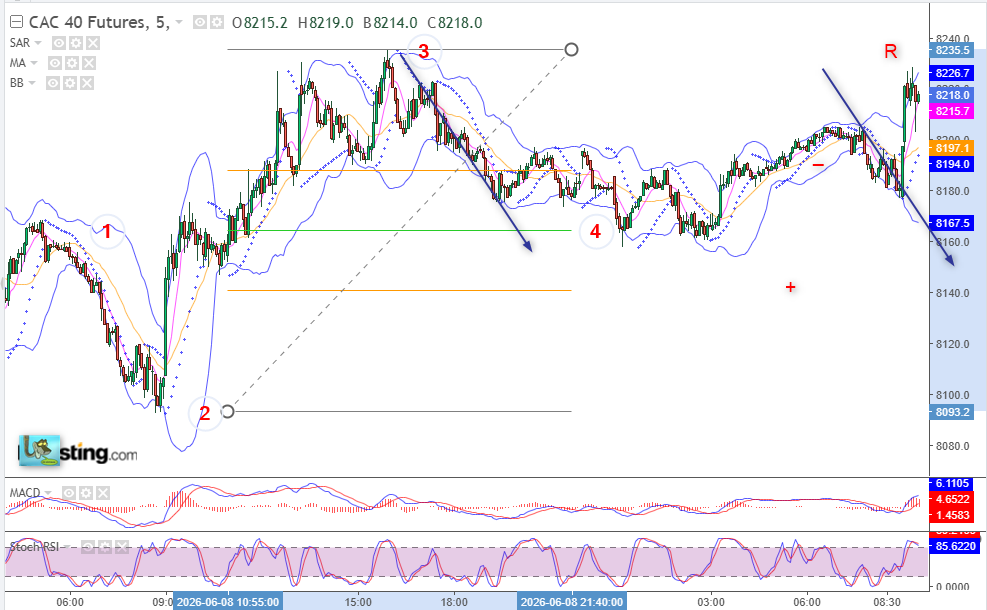
Task: Open settings for CAC 40 Futures series
Action: tap(217, 23)
